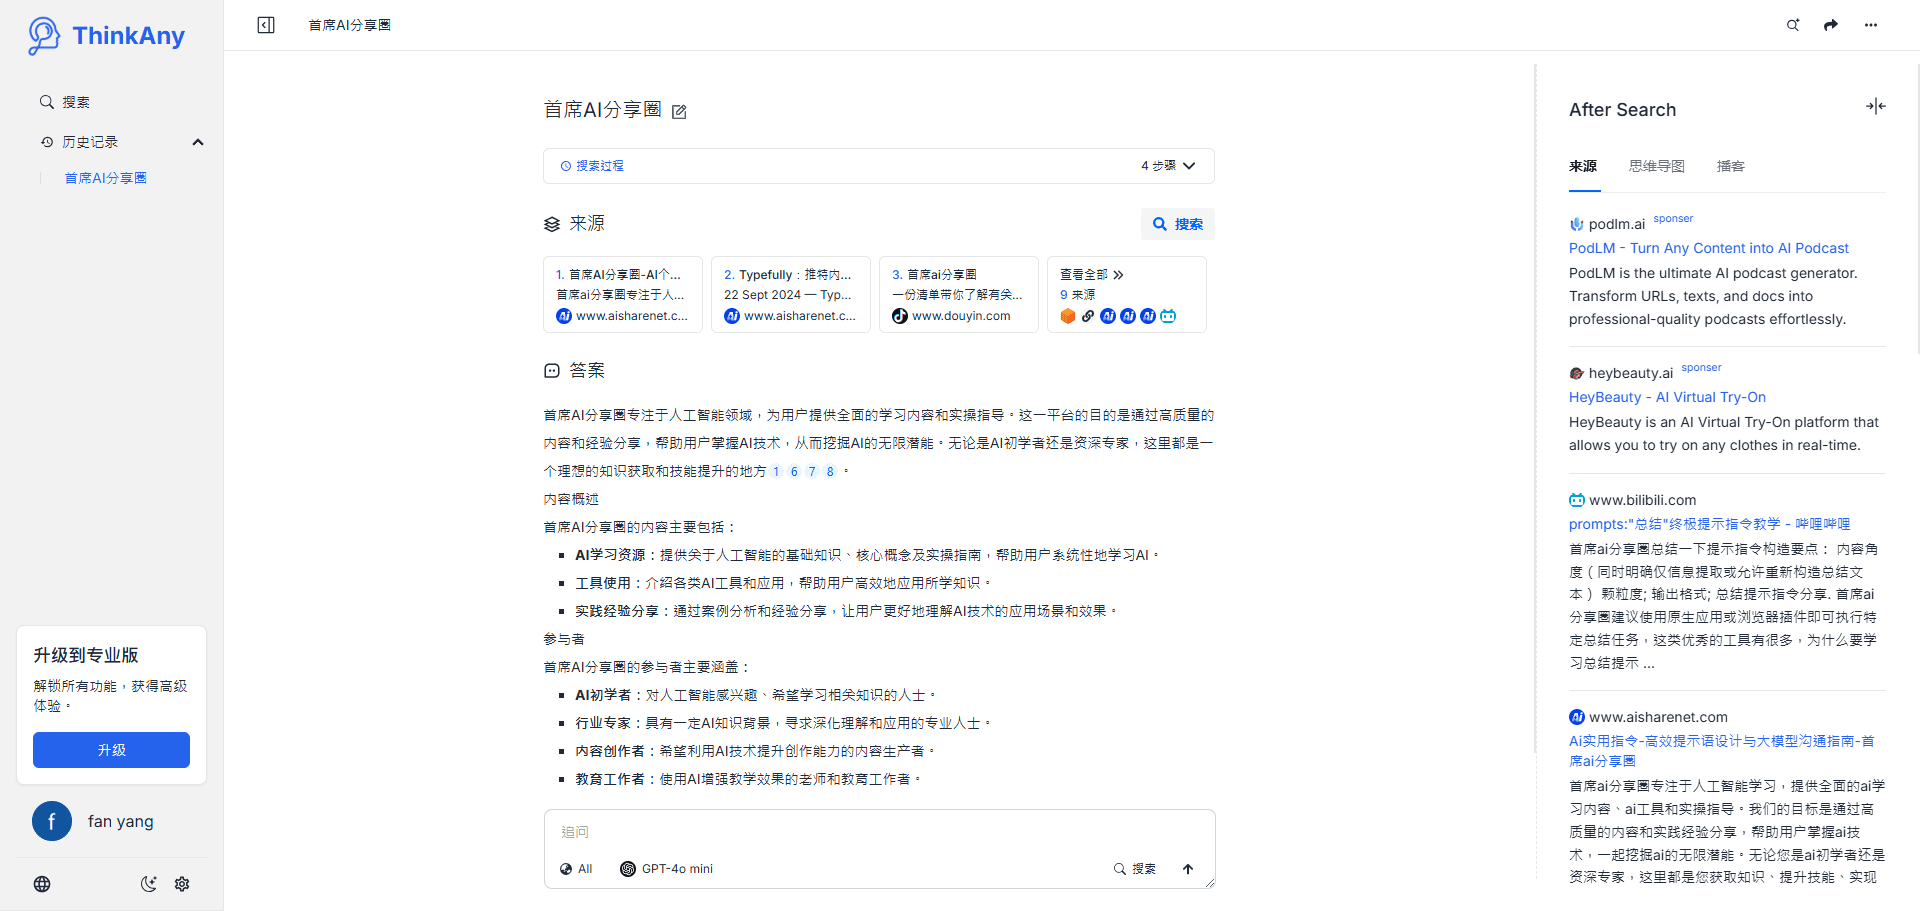Open HeyBeauty - AI Virtual Try-On link
Screen dimensions: 1920x911
[1667, 397]
